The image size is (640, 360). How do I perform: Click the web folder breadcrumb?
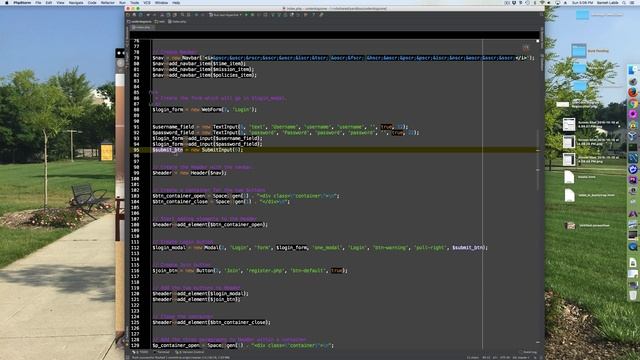click(x=160, y=22)
